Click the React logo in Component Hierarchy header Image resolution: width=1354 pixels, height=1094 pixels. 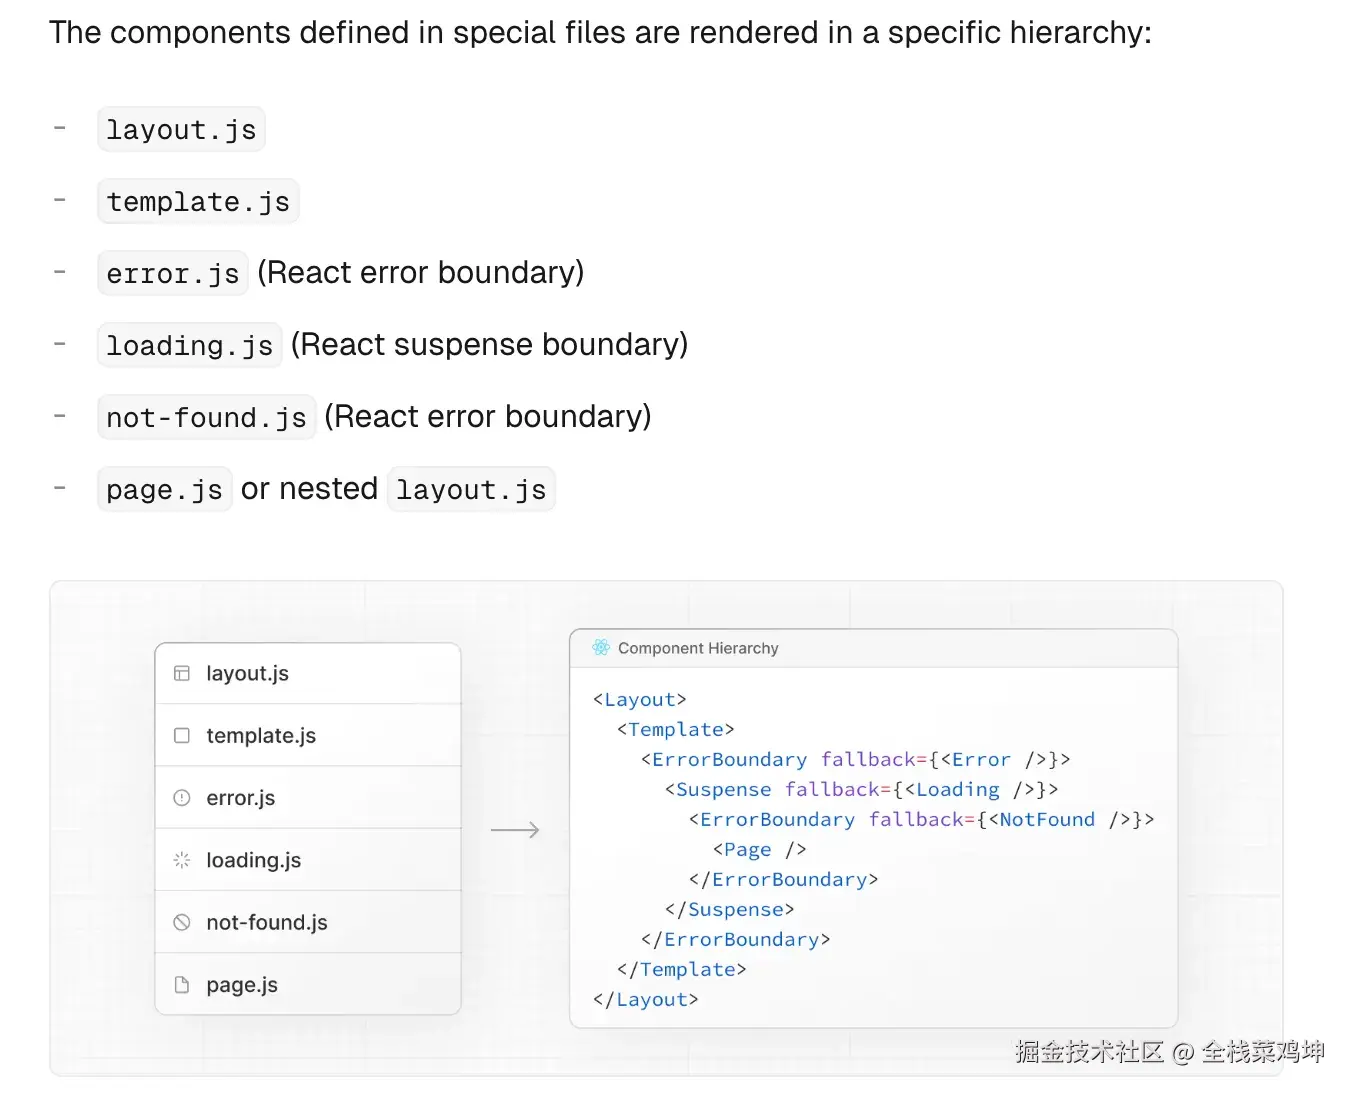pyautogui.click(x=601, y=648)
